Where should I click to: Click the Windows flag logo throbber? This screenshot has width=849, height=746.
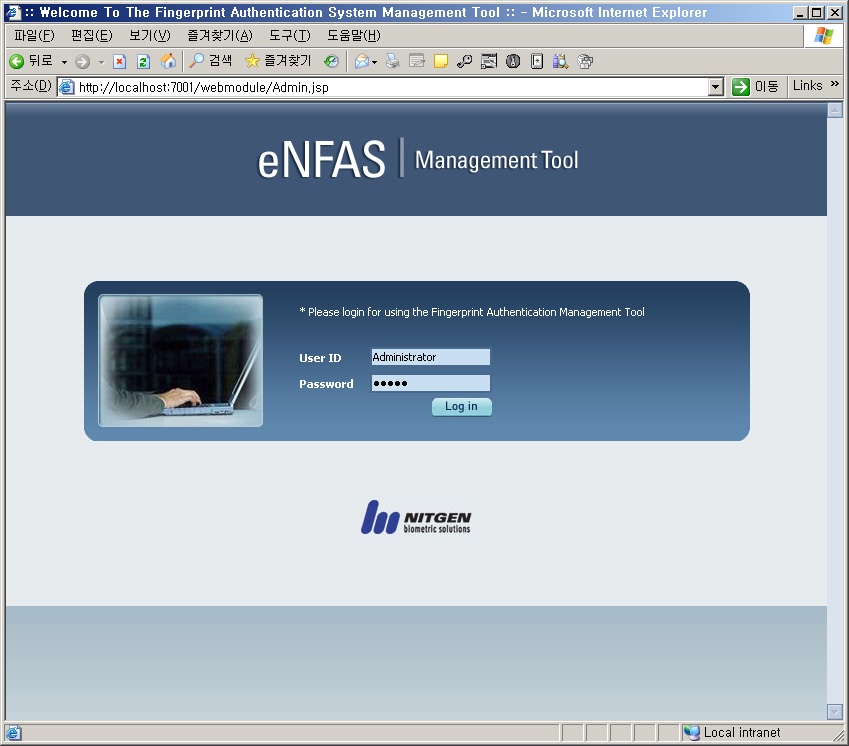point(824,36)
